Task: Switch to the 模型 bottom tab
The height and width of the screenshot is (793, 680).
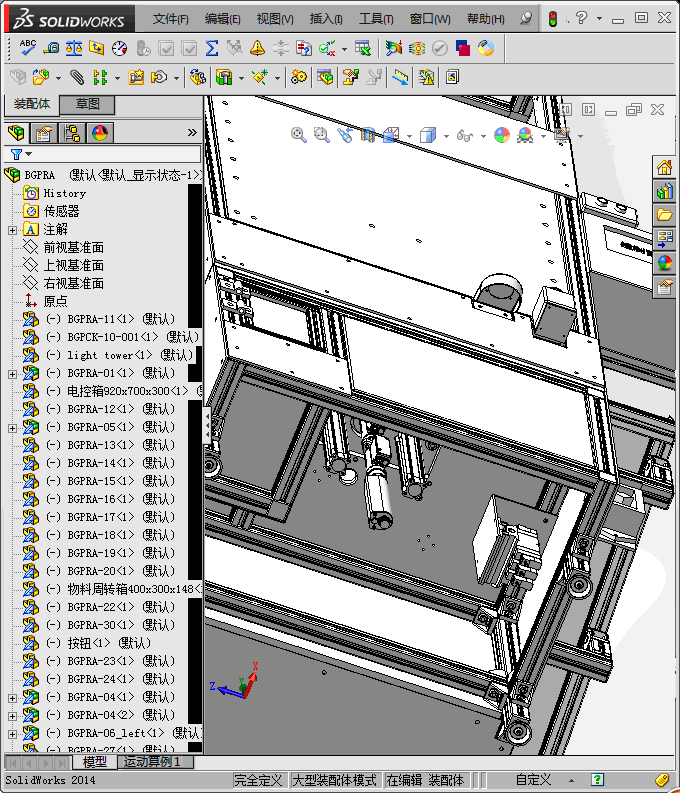Action: tap(95, 762)
